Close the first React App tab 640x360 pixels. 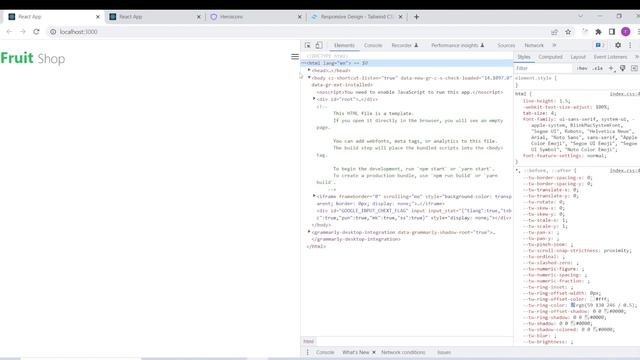pos(98,17)
